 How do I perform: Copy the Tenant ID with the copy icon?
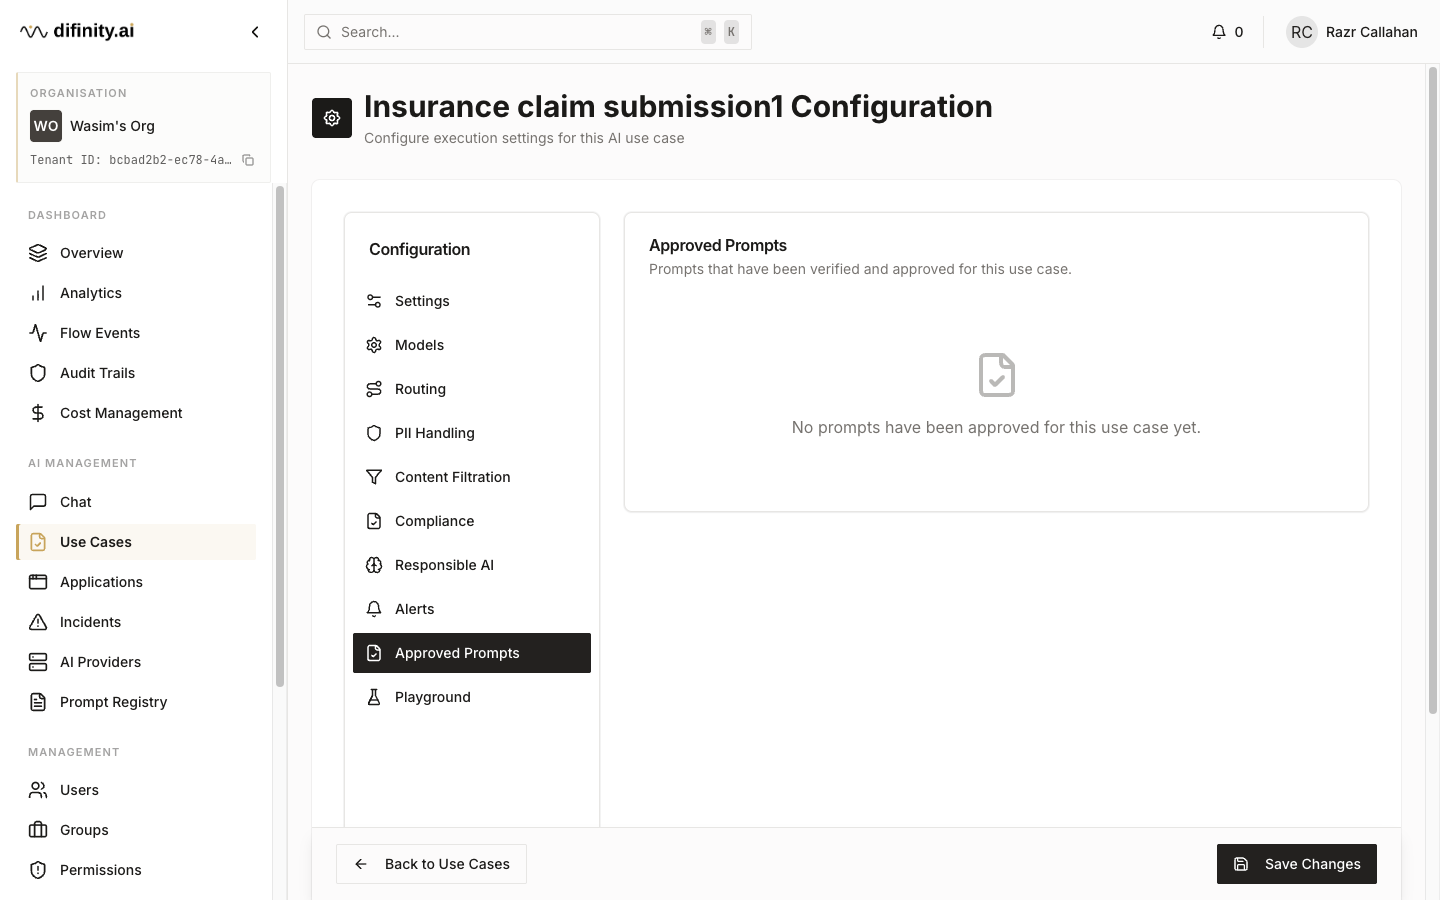point(248,160)
